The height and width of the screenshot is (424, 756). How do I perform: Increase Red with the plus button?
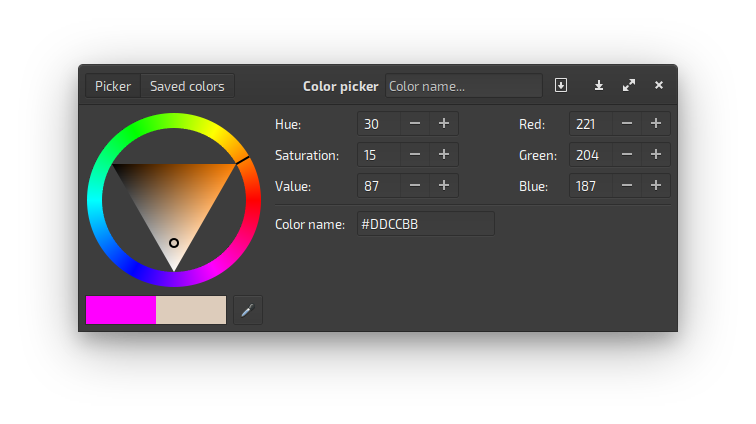tap(656, 124)
